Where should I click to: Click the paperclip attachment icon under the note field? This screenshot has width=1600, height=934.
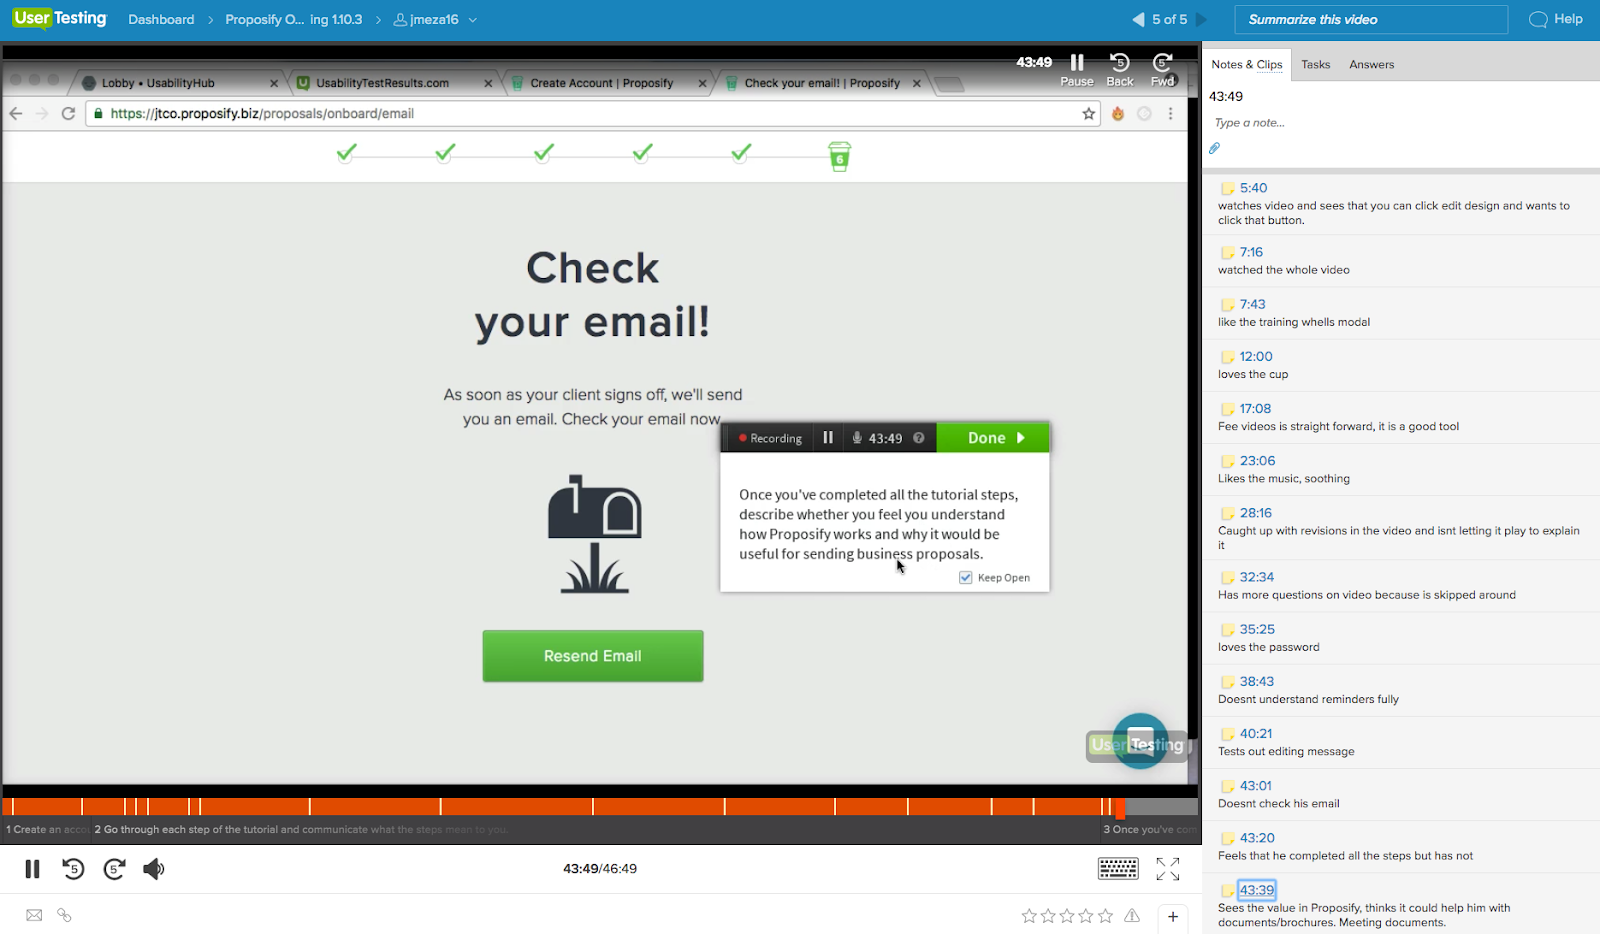1214,148
